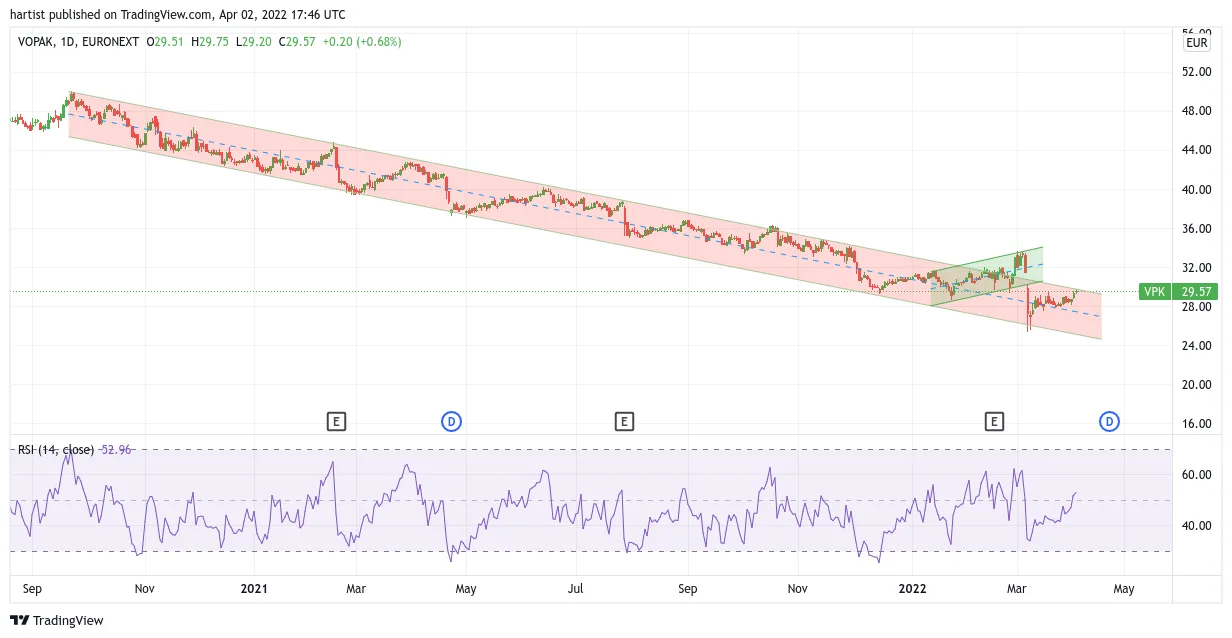
Task: Click the dividend D marker near May 2021
Action: coord(452,422)
